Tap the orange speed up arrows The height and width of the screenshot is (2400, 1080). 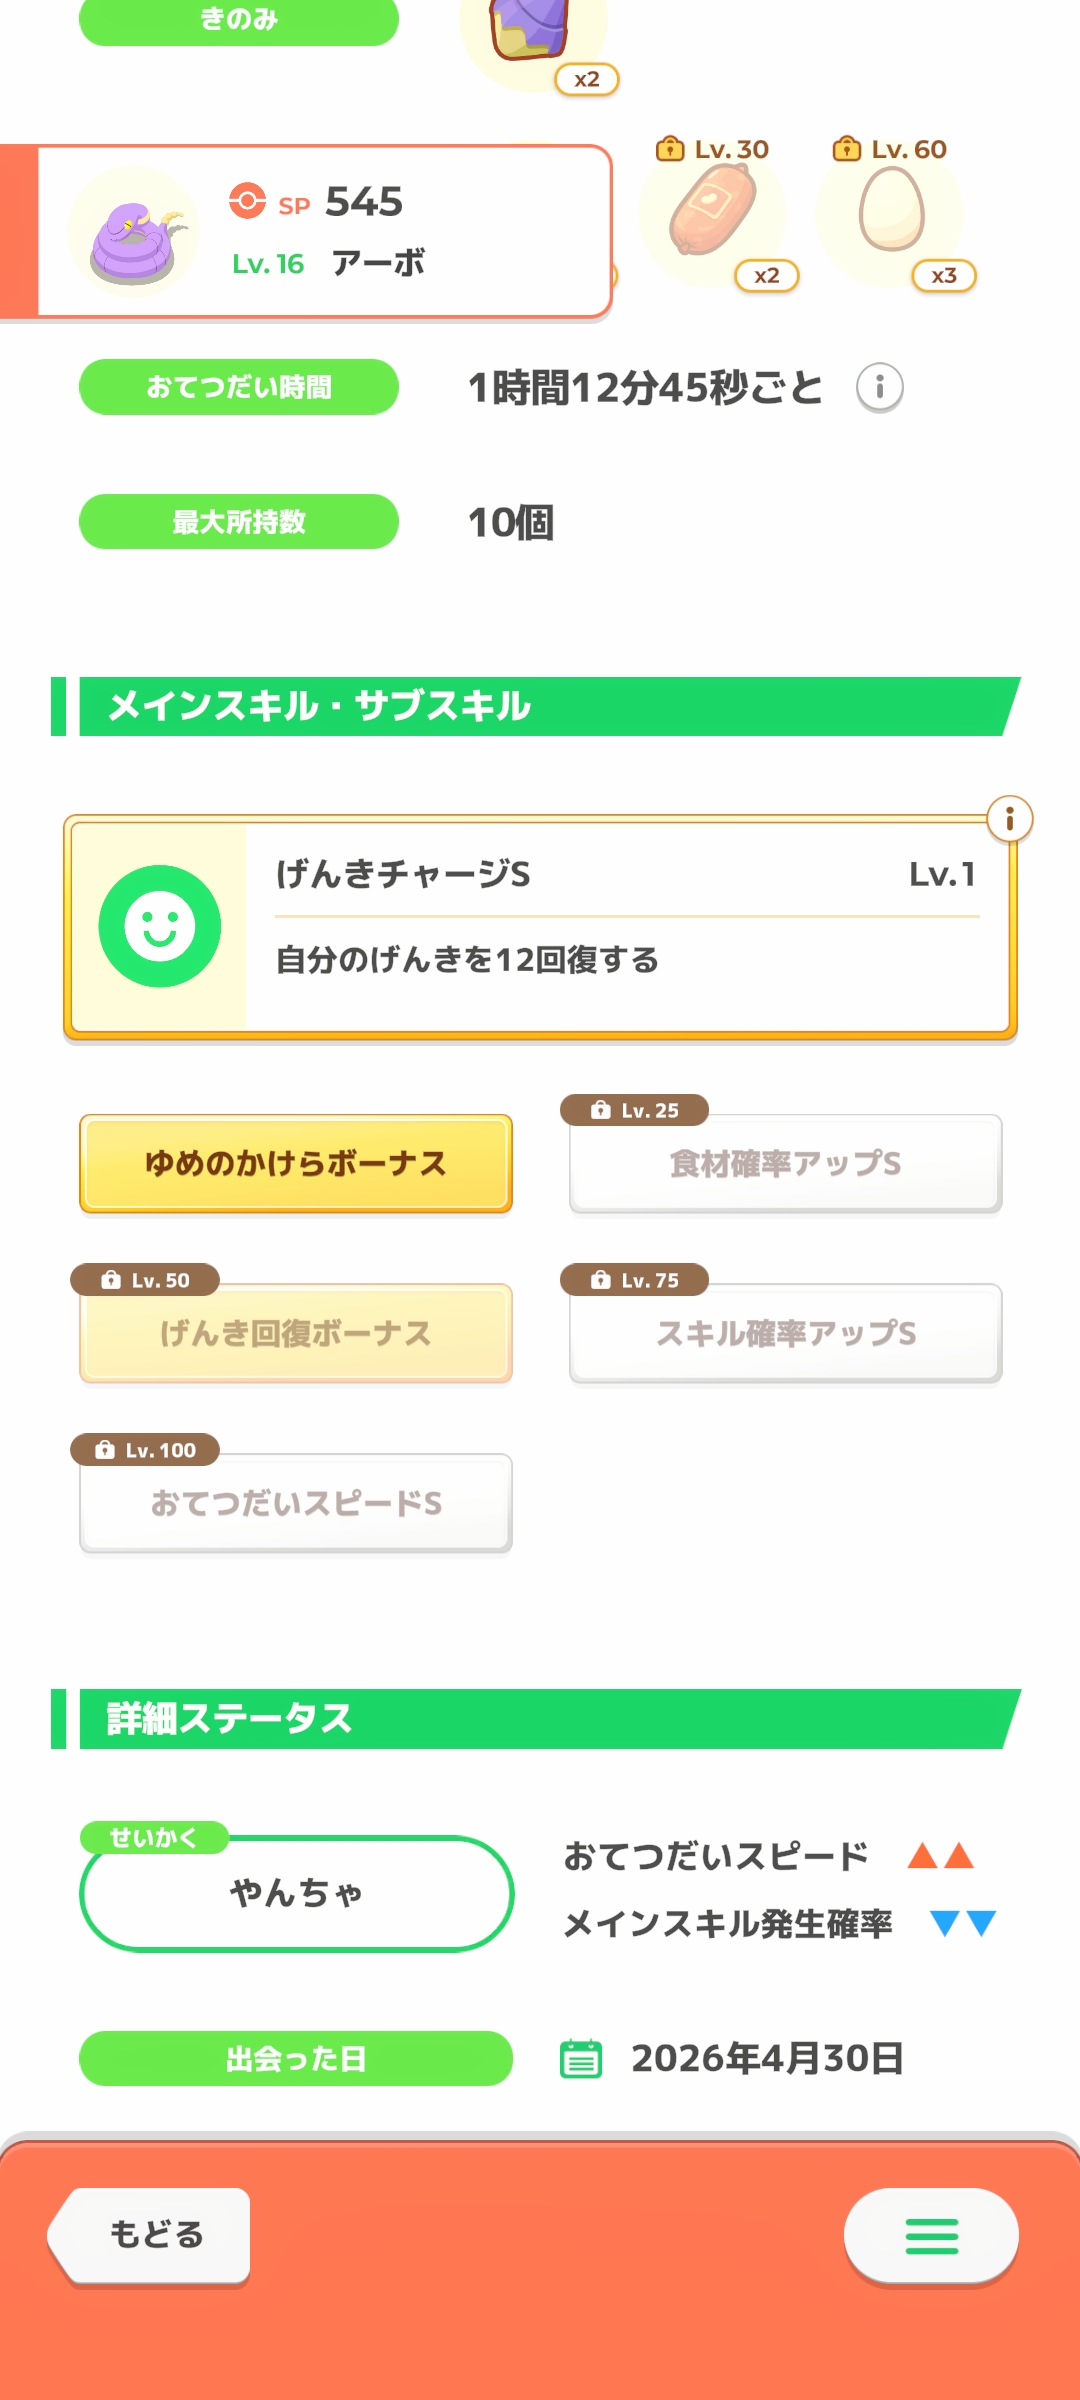940,1856
